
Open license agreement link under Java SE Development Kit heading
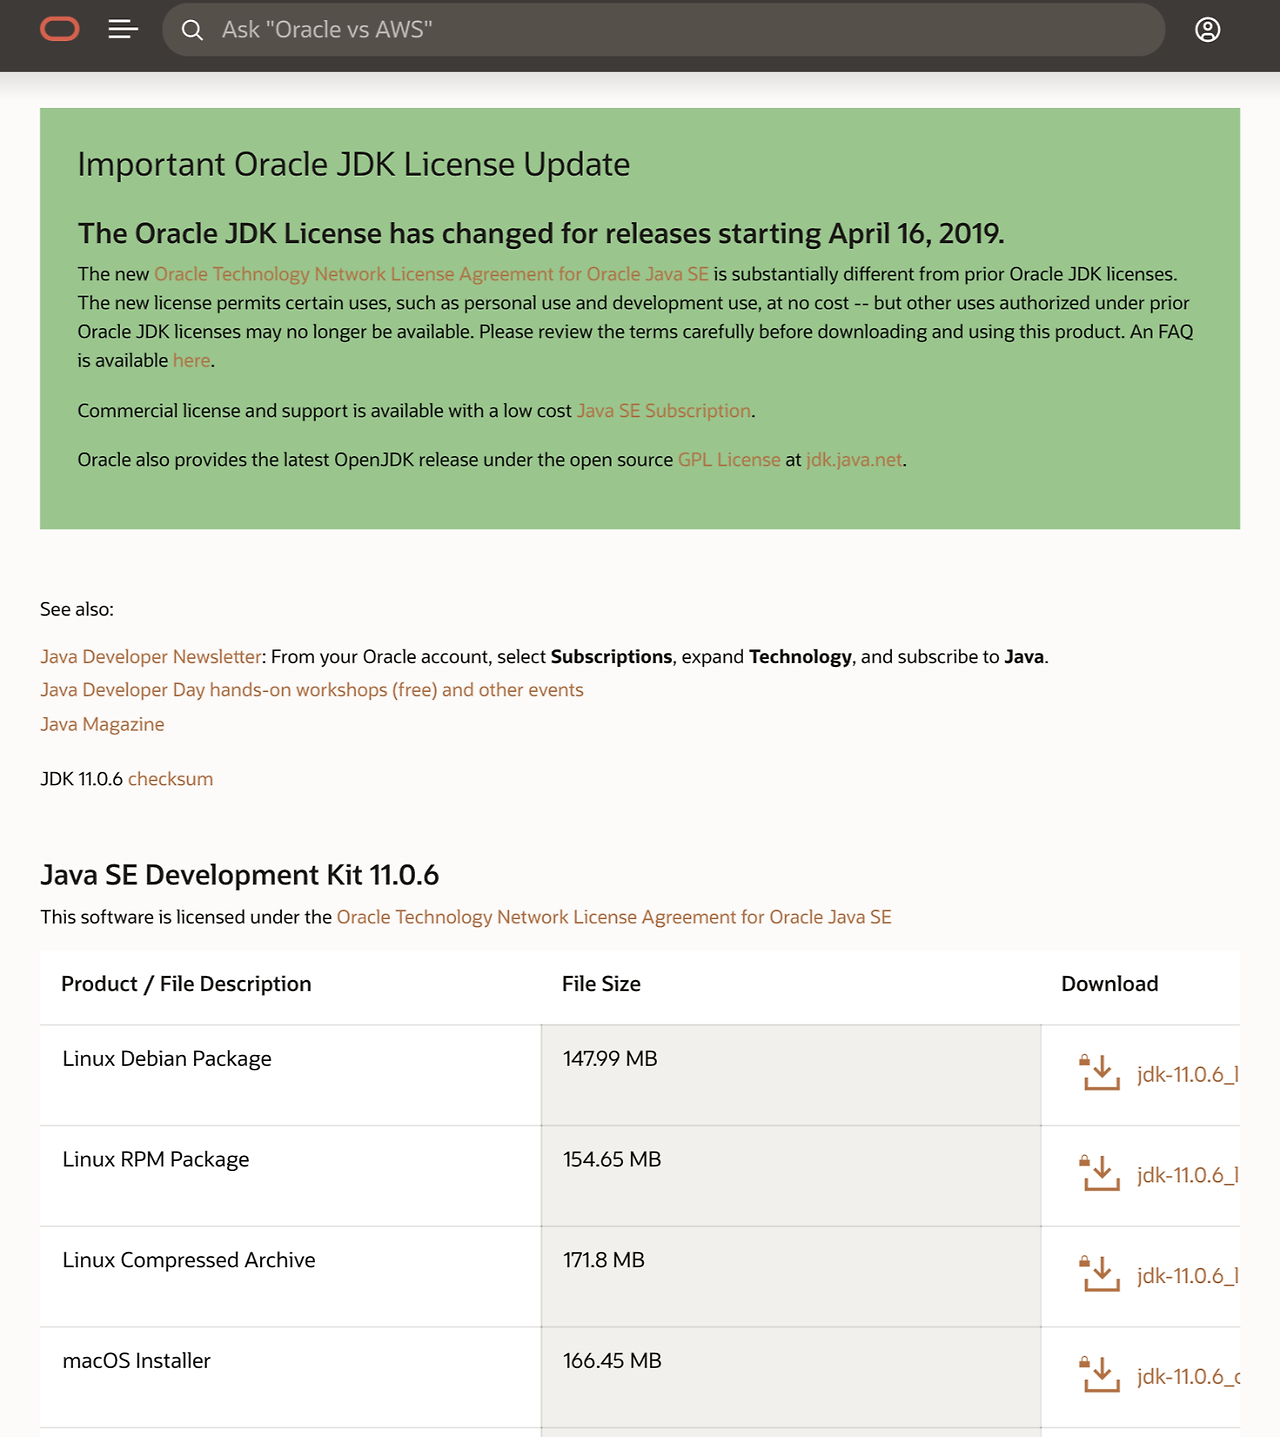614,917
